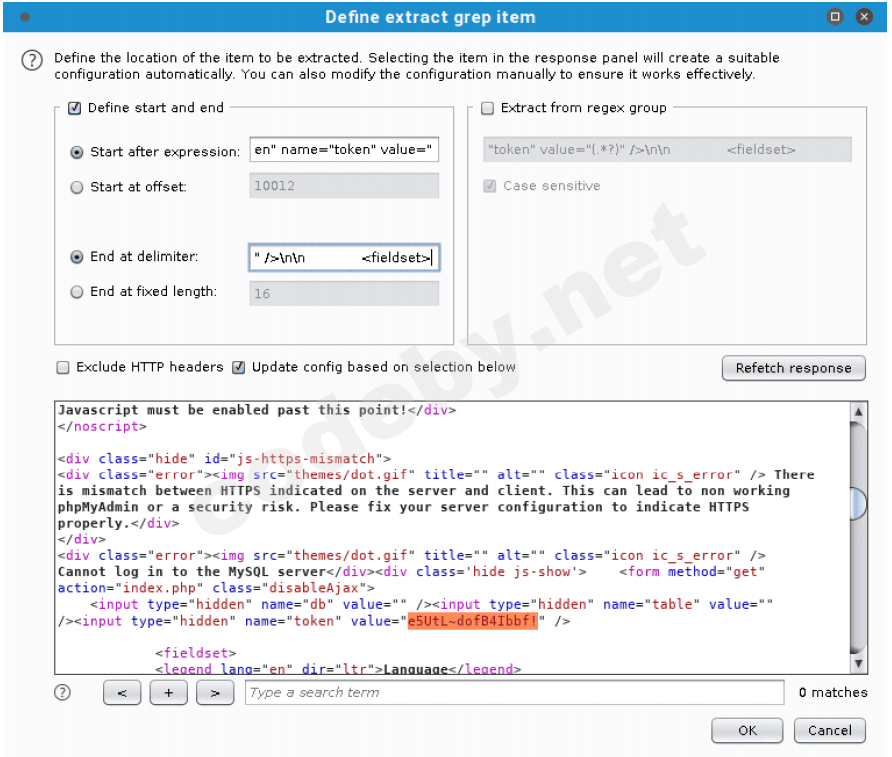Screen dimensions: 892x757
Task: Confirm with the OK button
Action: pyautogui.click(x=747, y=730)
